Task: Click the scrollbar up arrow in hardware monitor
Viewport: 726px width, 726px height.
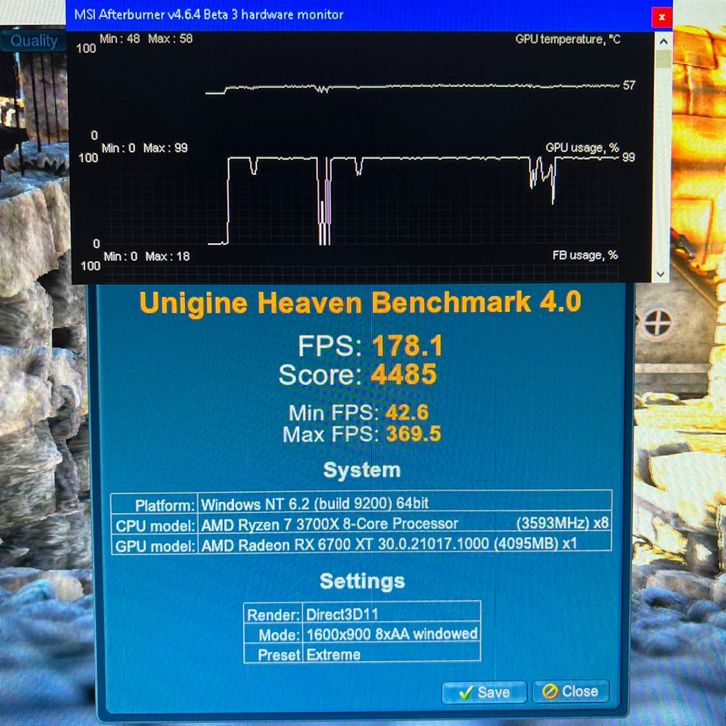Action: 661,39
